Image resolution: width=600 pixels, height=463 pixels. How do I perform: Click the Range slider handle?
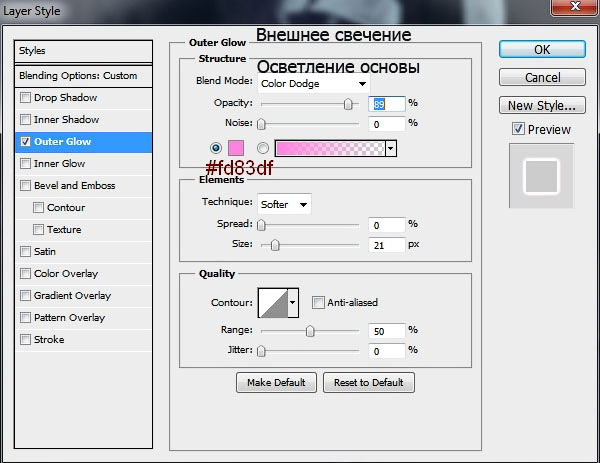click(310, 331)
